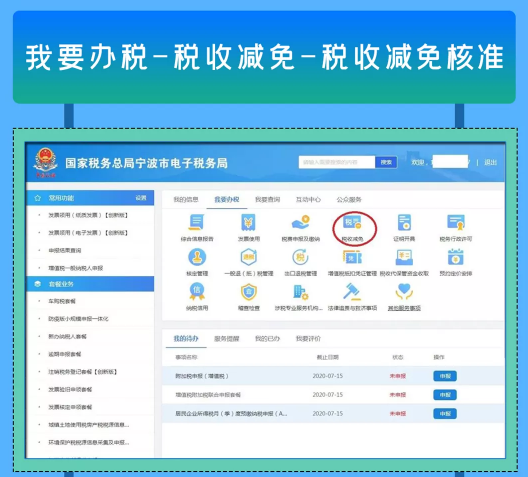Open 涉税专业服务机构 building icon

click(x=300, y=292)
